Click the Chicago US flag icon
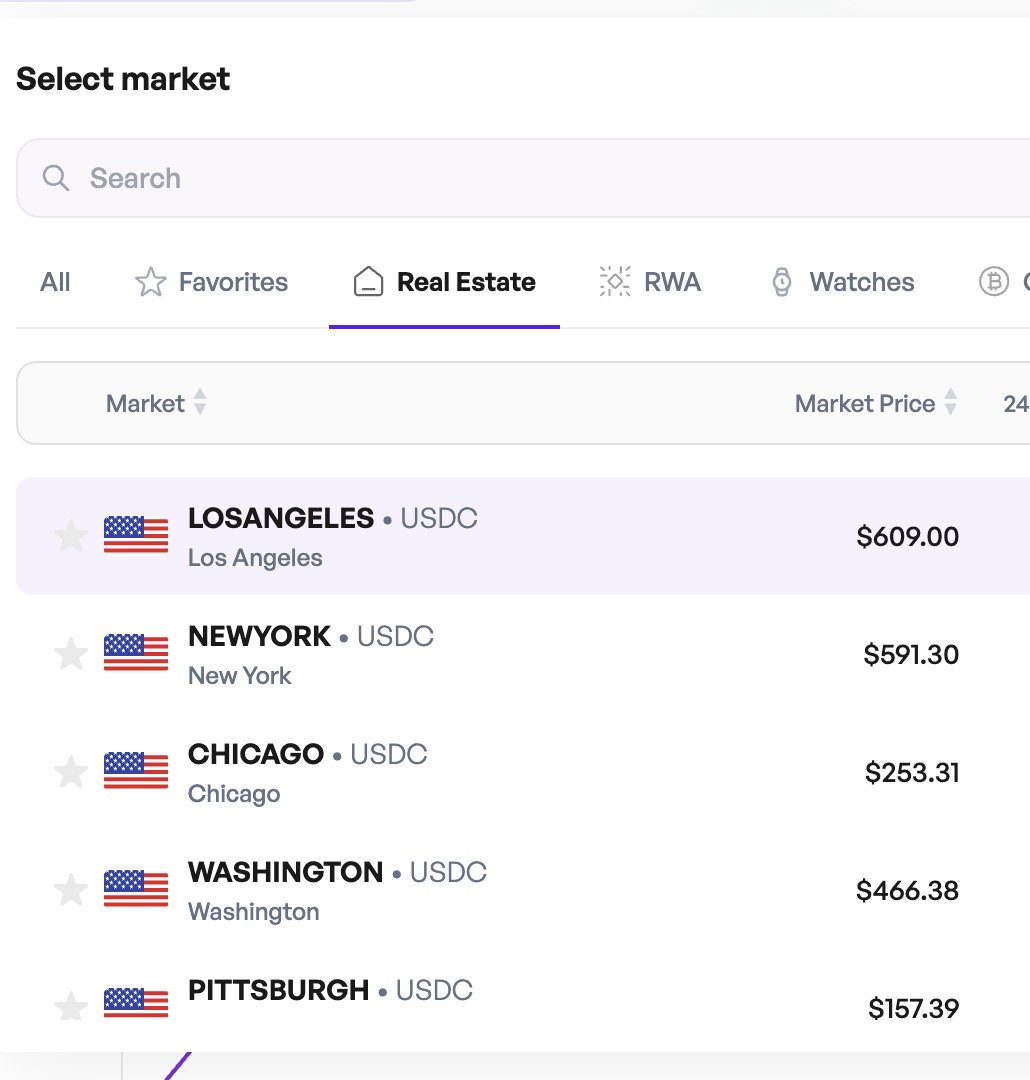The width and height of the screenshot is (1030, 1080). click(x=136, y=771)
